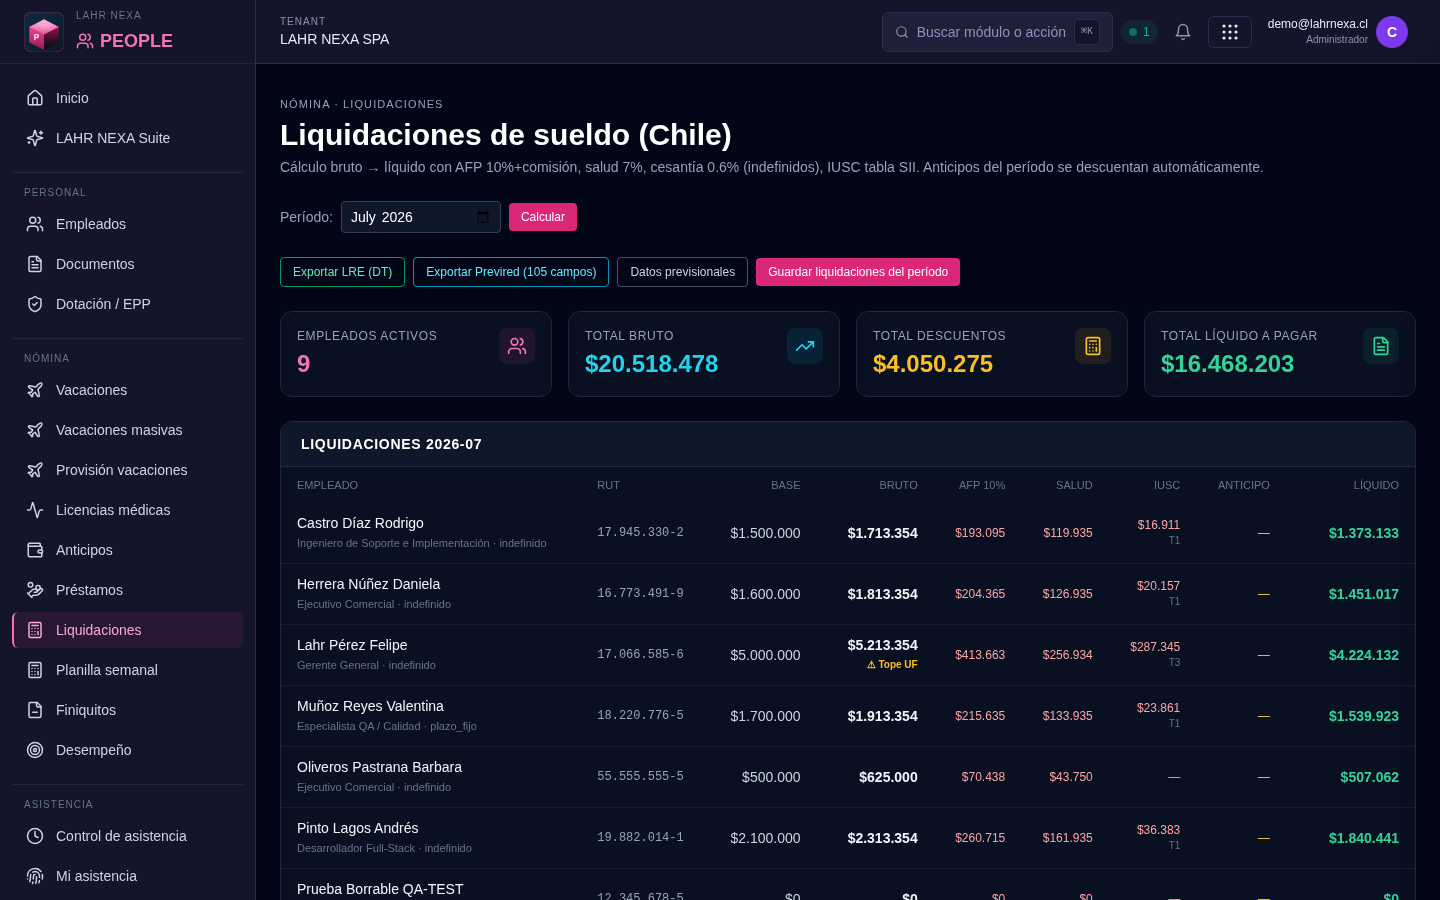
Task: Select the Lahr Pérez Felipe row
Action: 848,655
